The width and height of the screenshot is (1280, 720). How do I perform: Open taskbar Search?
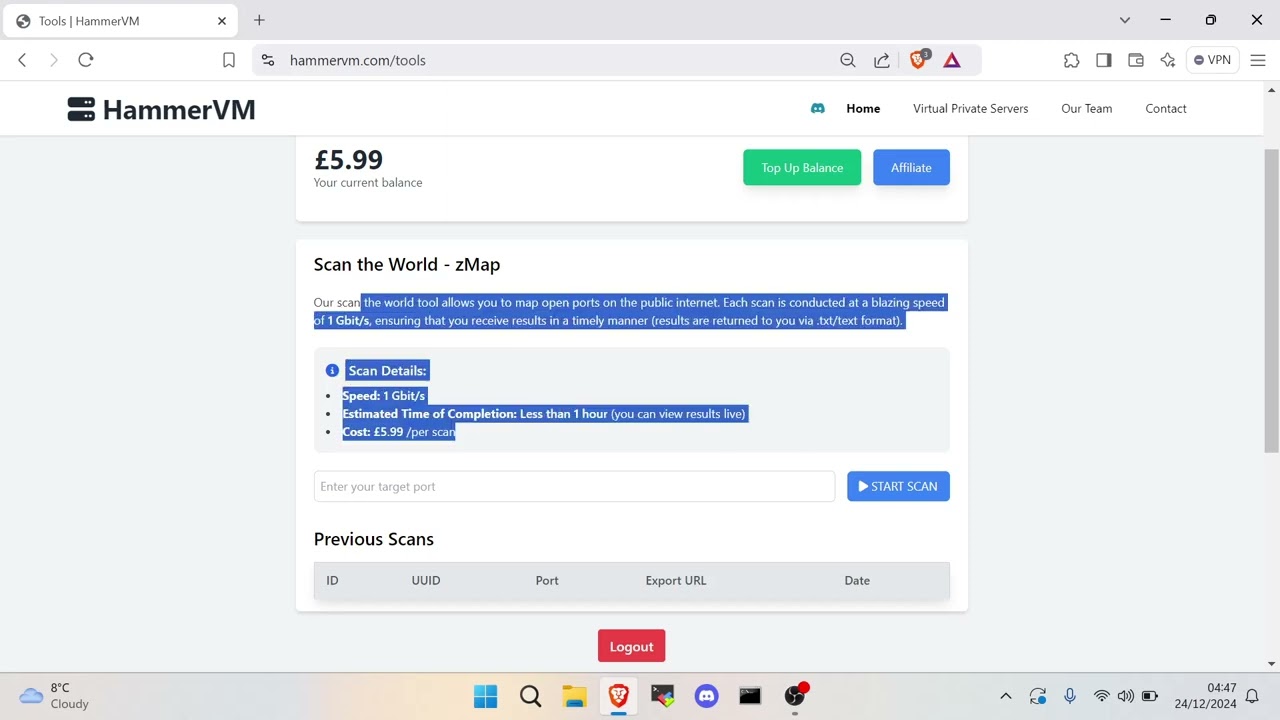[x=530, y=696]
